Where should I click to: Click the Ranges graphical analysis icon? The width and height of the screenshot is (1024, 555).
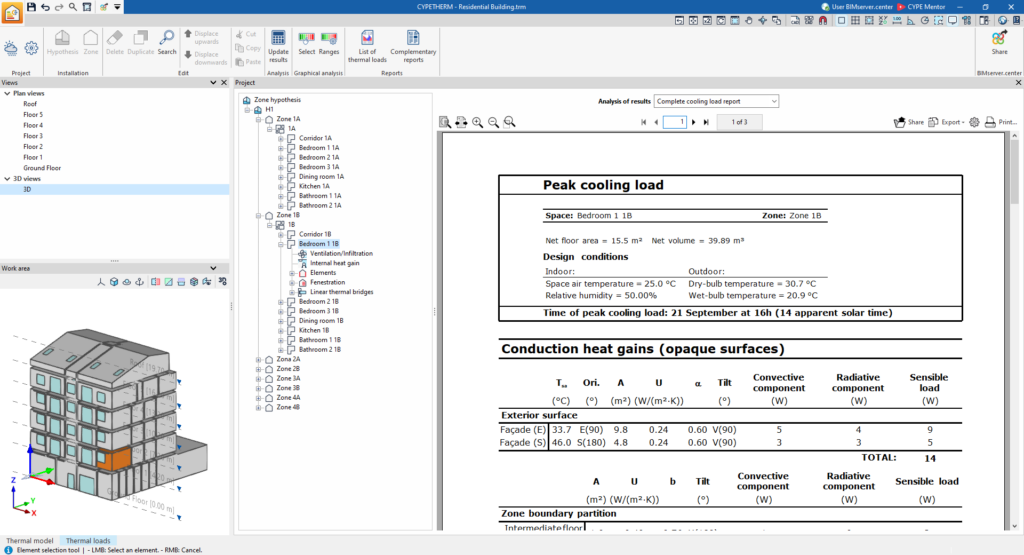tap(329, 43)
